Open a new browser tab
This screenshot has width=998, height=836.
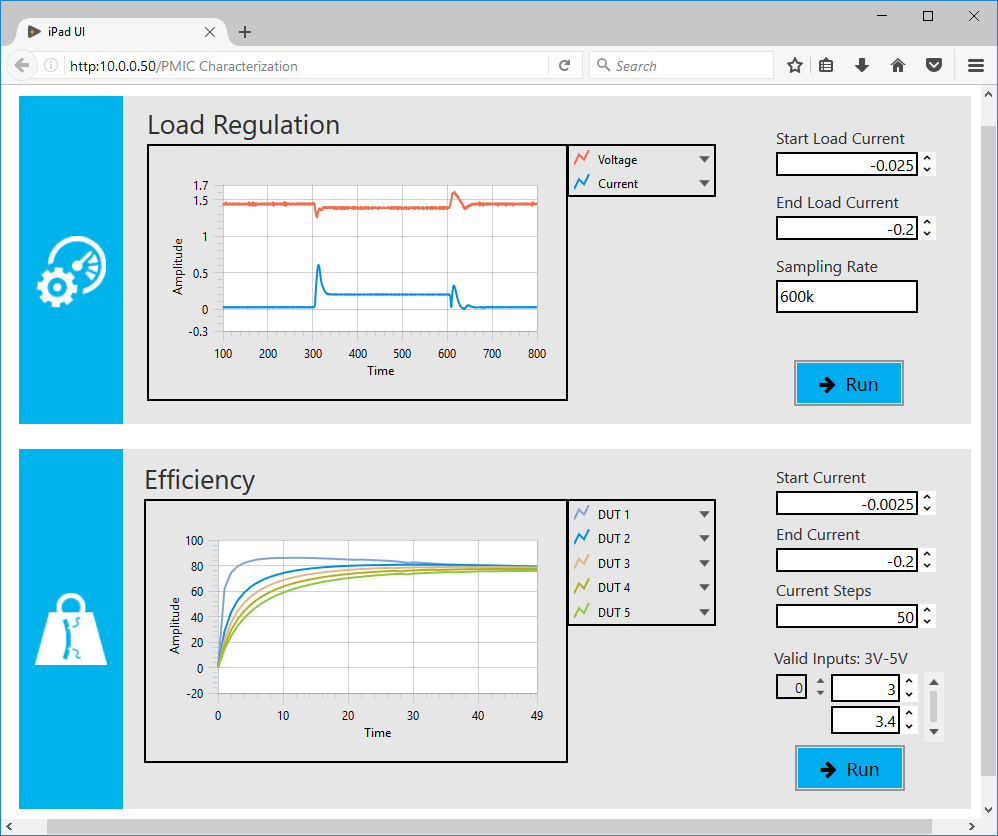tap(245, 31)
